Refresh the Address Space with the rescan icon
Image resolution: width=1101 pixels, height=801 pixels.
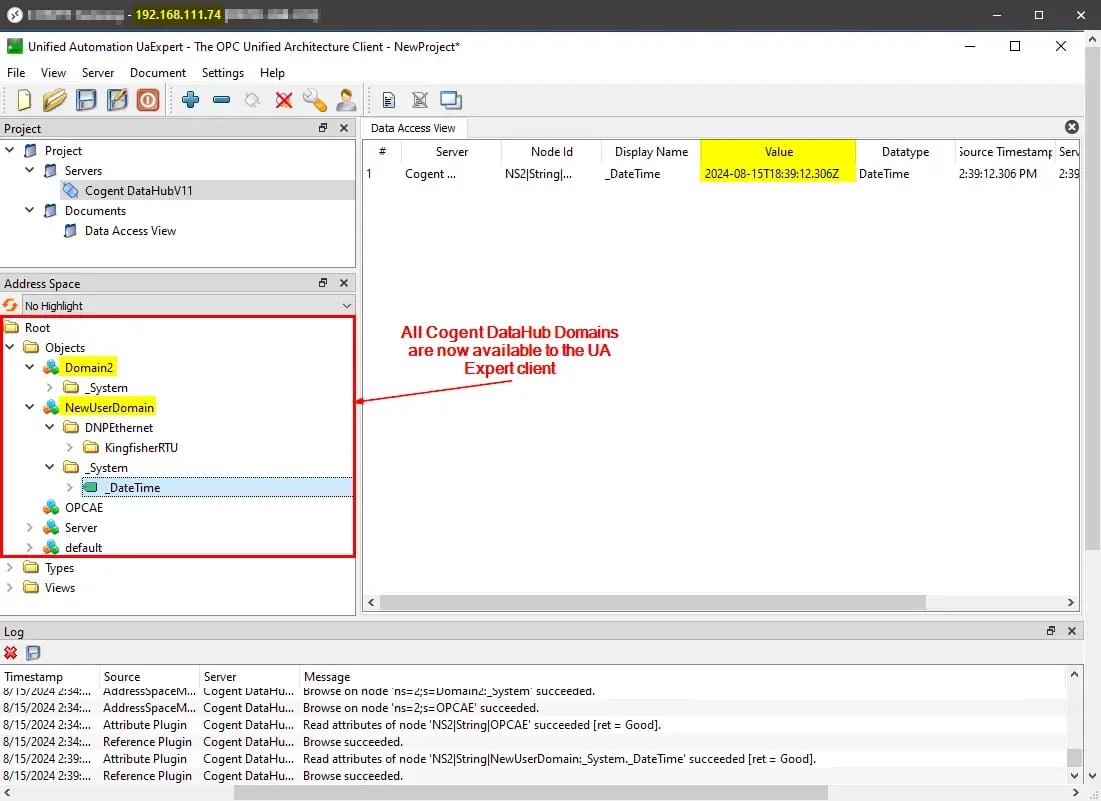click(x=9, y=305)
